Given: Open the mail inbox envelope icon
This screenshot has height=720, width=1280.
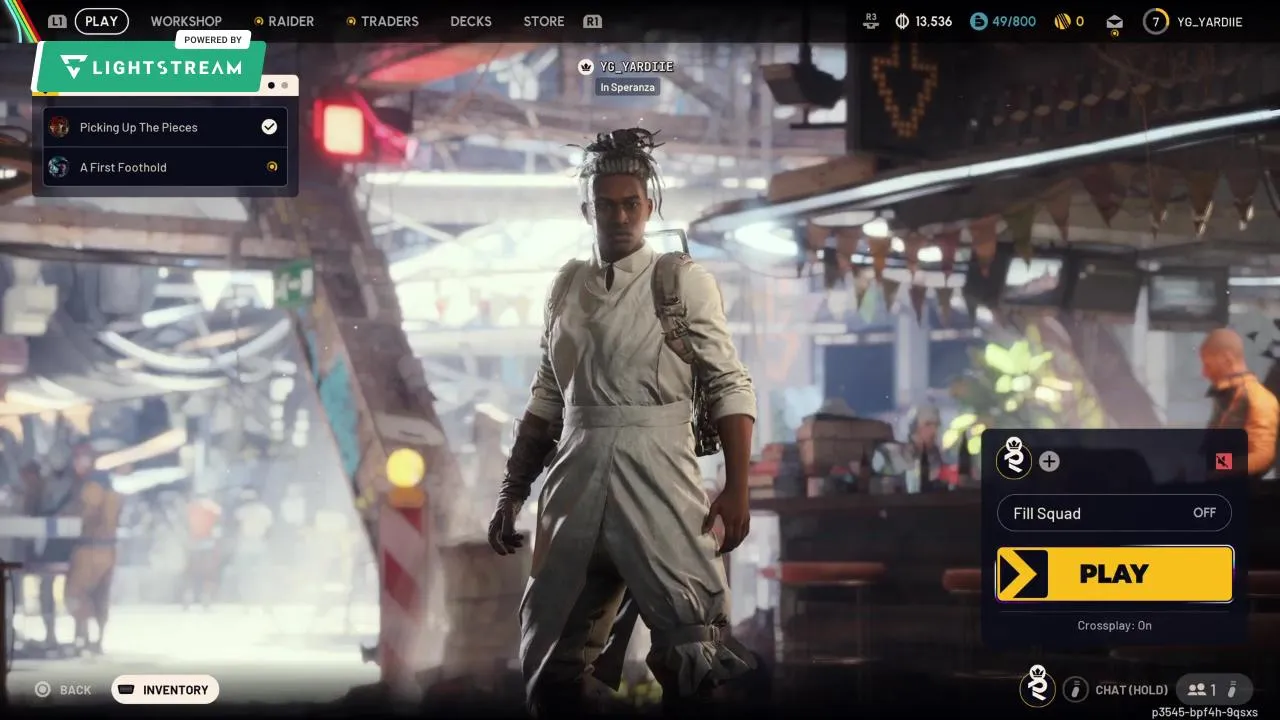Looking at the screenshot, I should pyautogui.click(x=1114, y=21).
